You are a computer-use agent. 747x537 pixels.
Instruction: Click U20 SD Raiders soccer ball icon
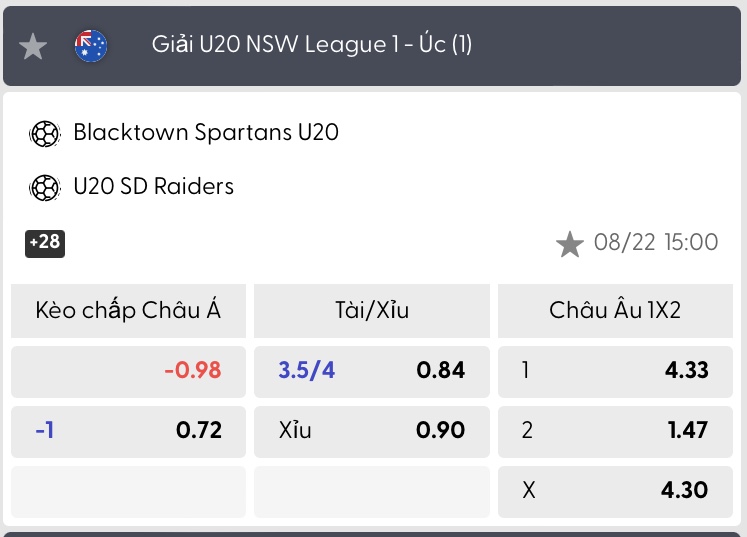tap(45, 188)
